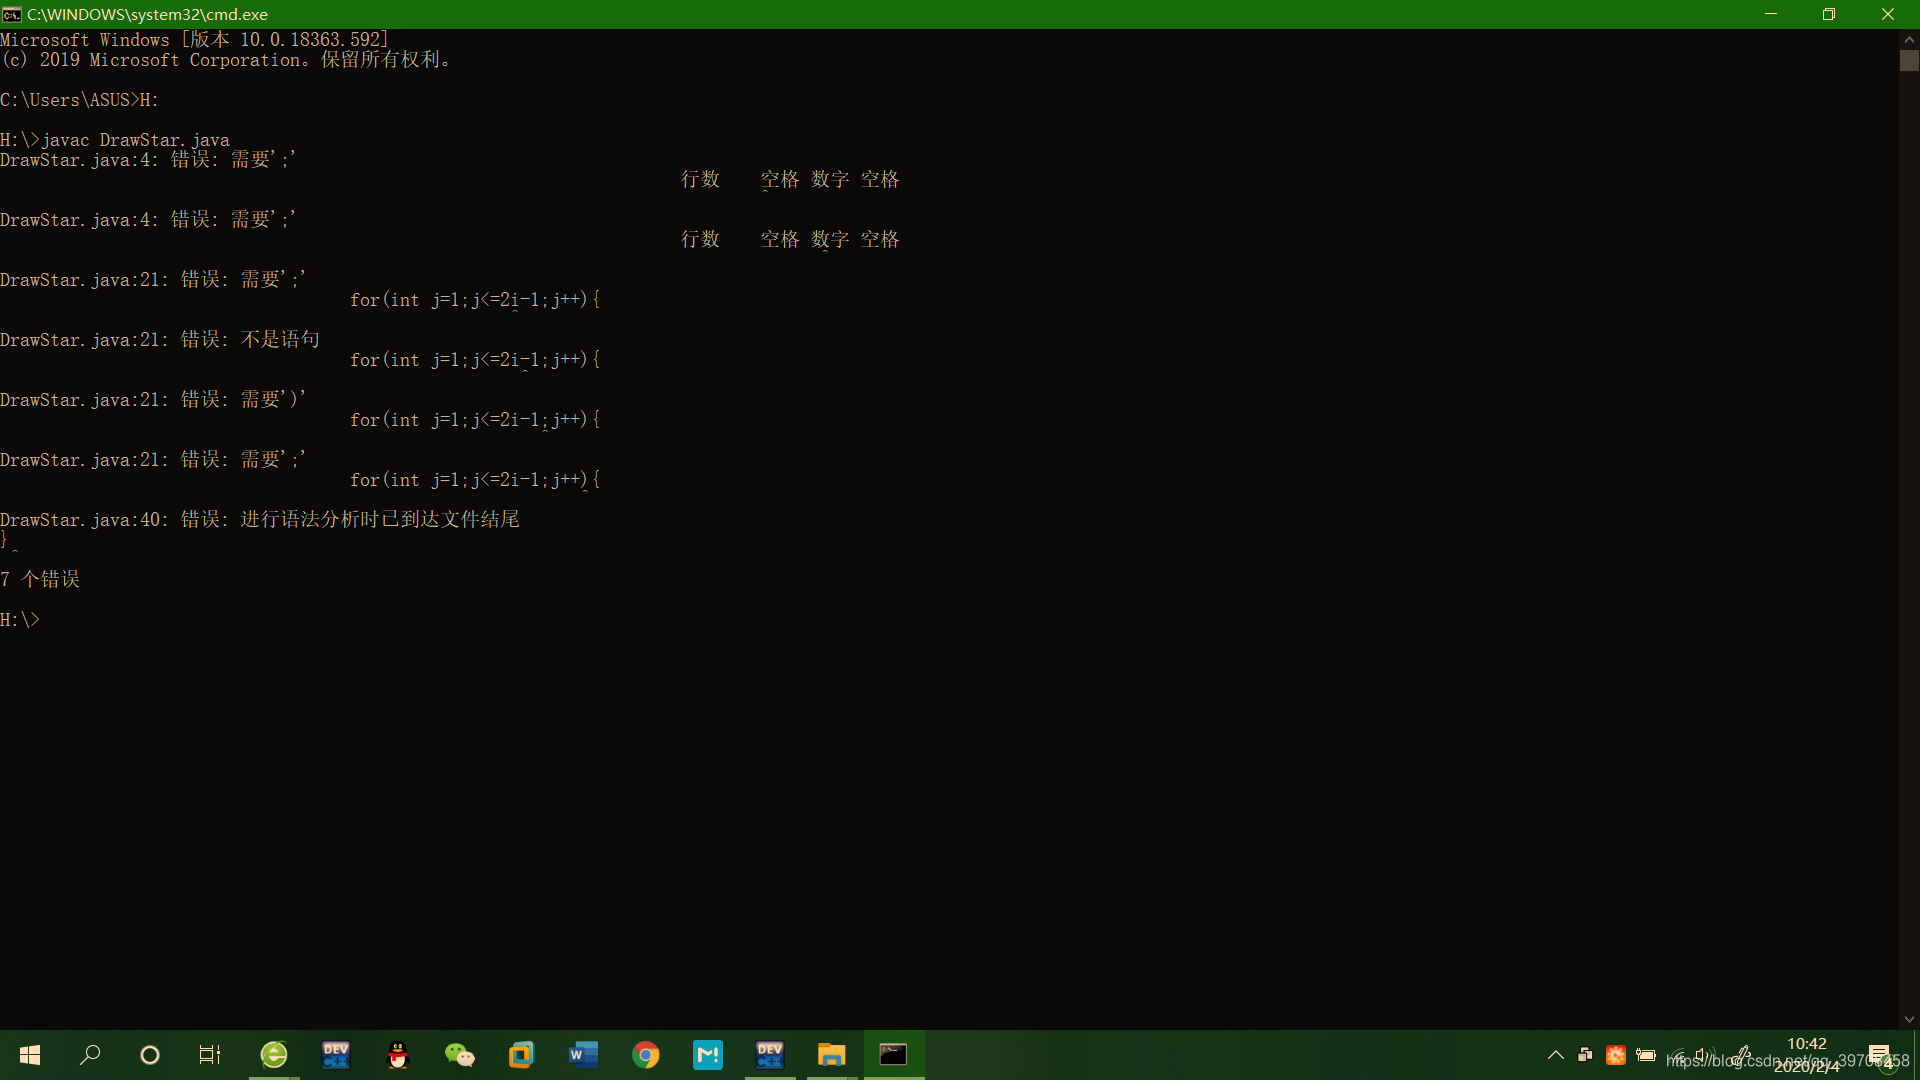
Task: Switch to Microsoft Word
Action: pyautogui.click(x=584, y=1055)
